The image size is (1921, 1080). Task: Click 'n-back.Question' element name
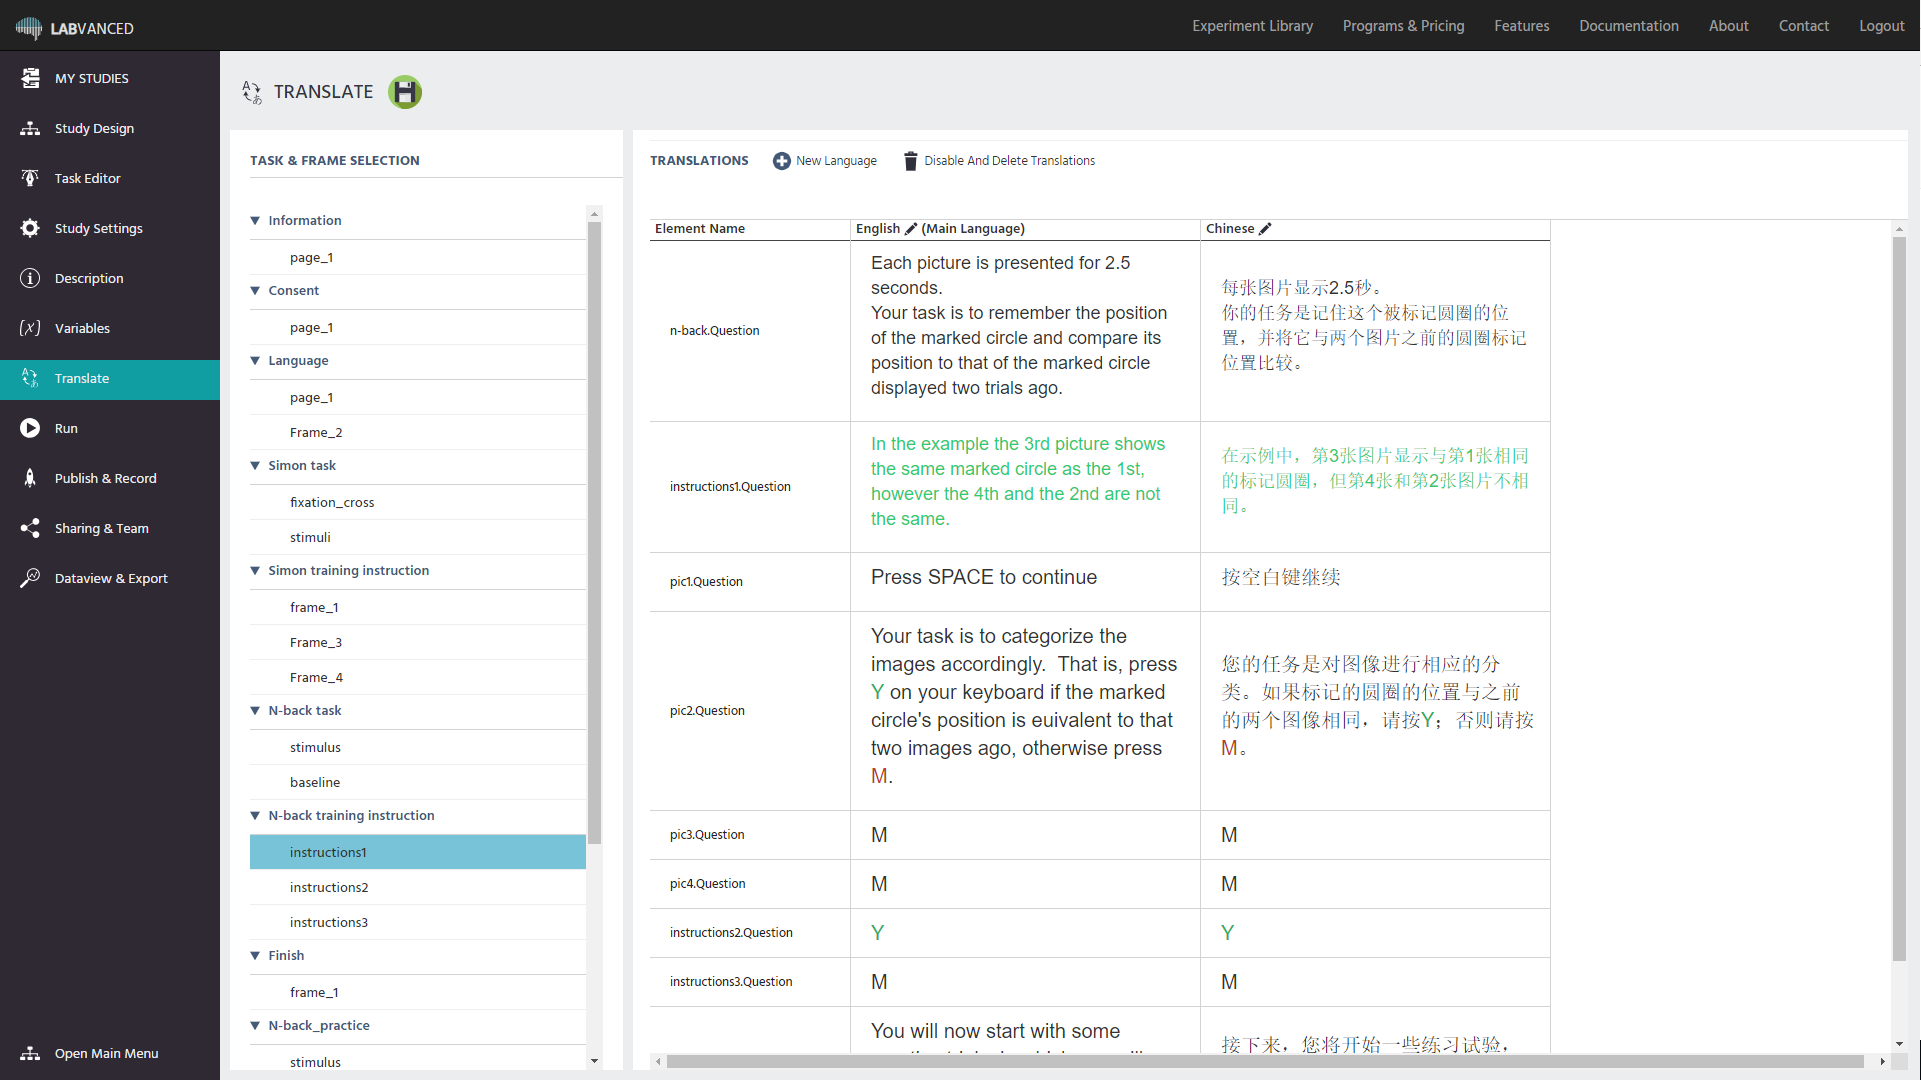coord(714,331)
